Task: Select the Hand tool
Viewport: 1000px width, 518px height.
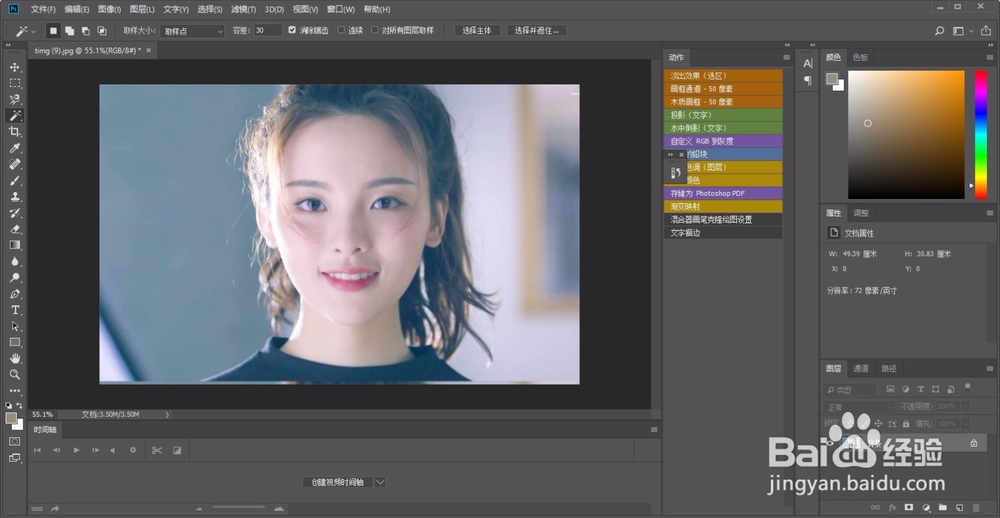Action: click(15, 359)
